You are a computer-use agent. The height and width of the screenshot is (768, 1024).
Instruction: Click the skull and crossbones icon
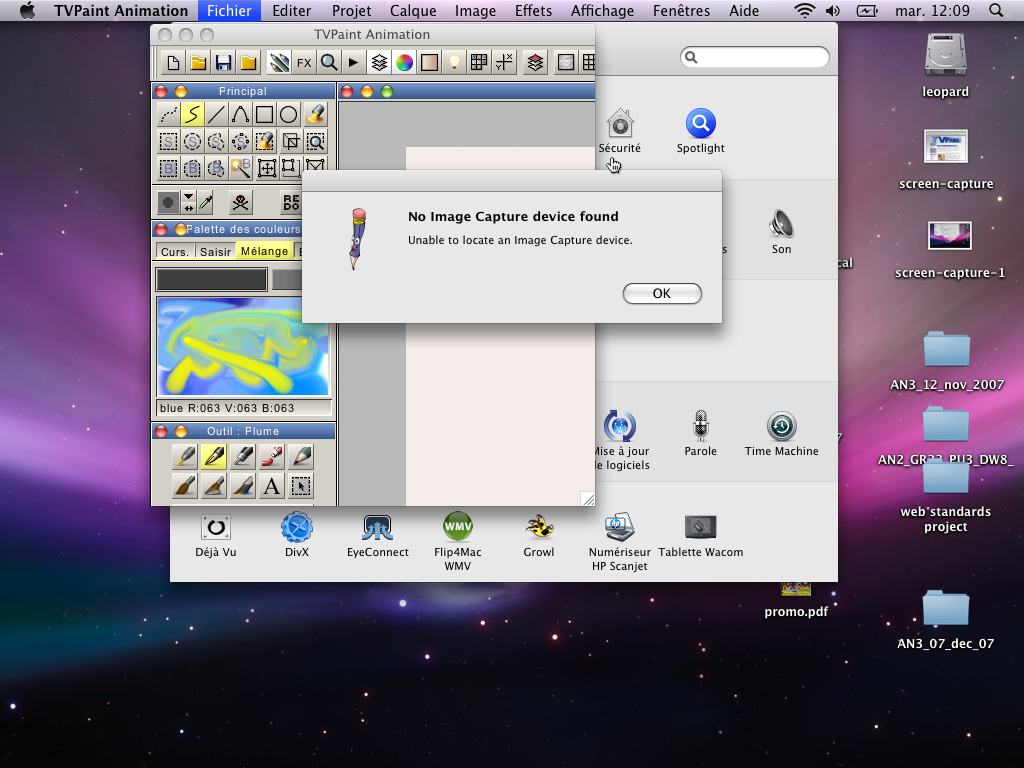point(240,202)
